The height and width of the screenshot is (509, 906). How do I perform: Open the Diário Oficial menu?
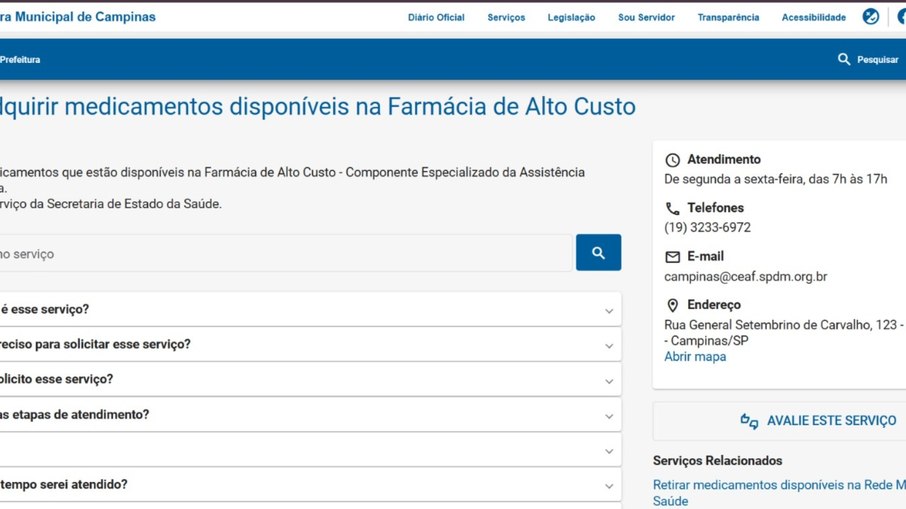point(436,17)
